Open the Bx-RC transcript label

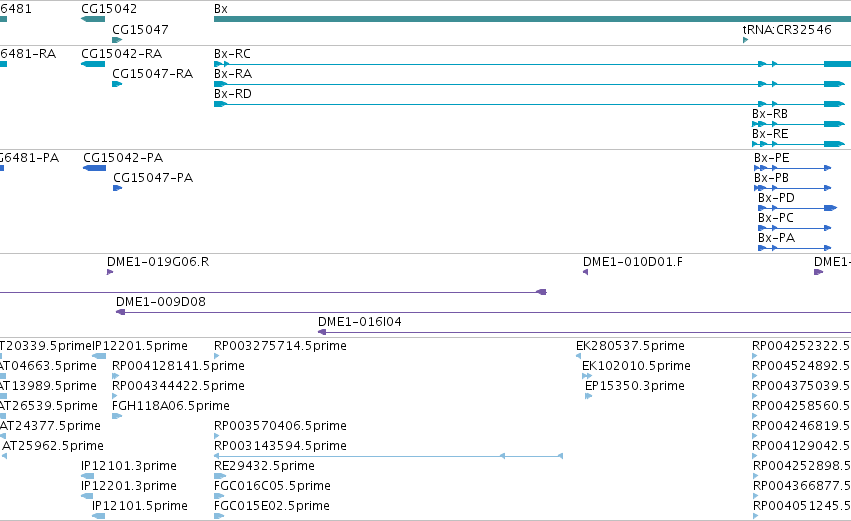(232, 54)
